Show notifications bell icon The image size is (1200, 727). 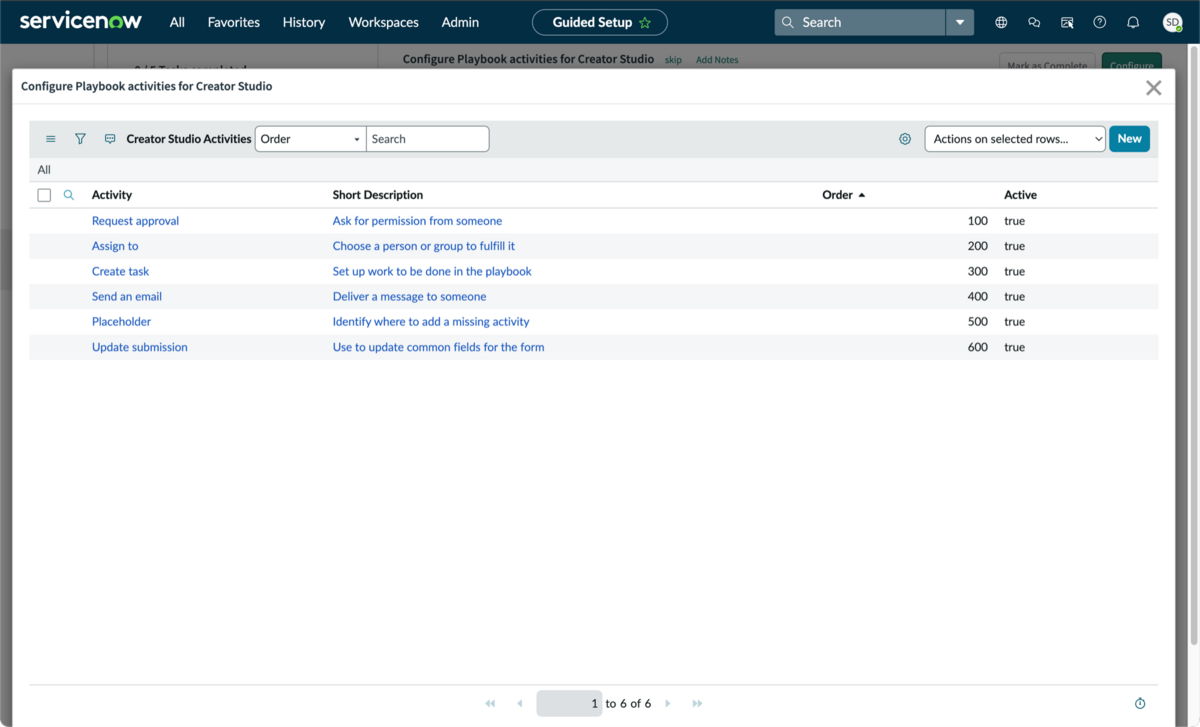click(x=1133, y=22)
